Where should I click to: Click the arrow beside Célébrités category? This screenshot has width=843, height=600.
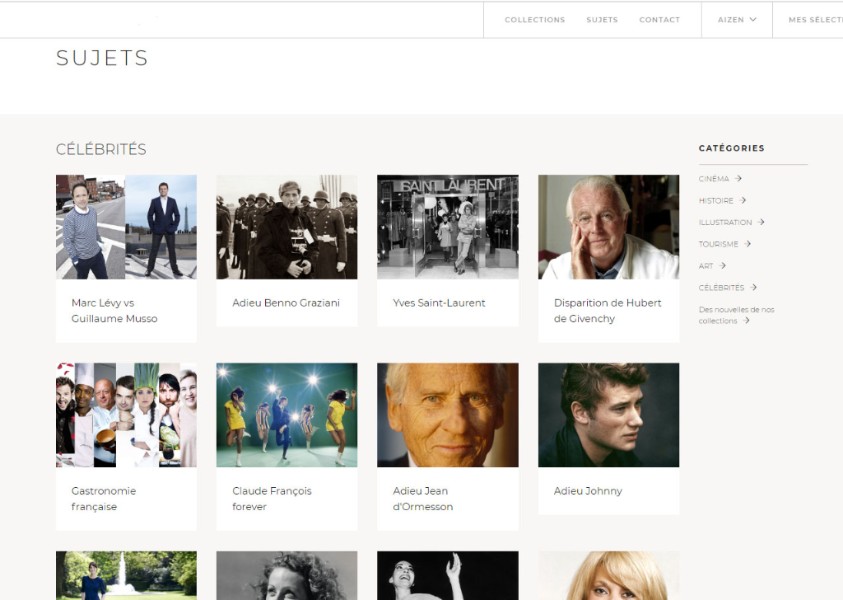pyautogui.click(x=754, y=288)
